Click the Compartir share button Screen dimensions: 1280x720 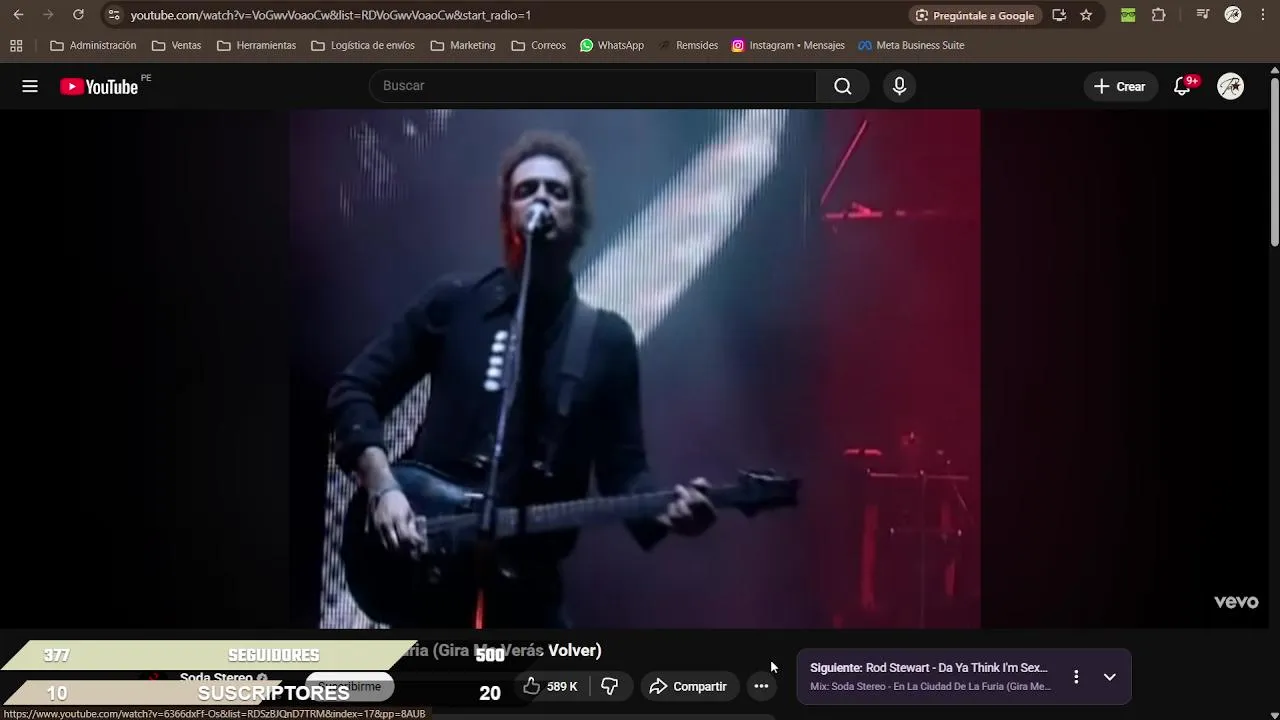[688, 686]
